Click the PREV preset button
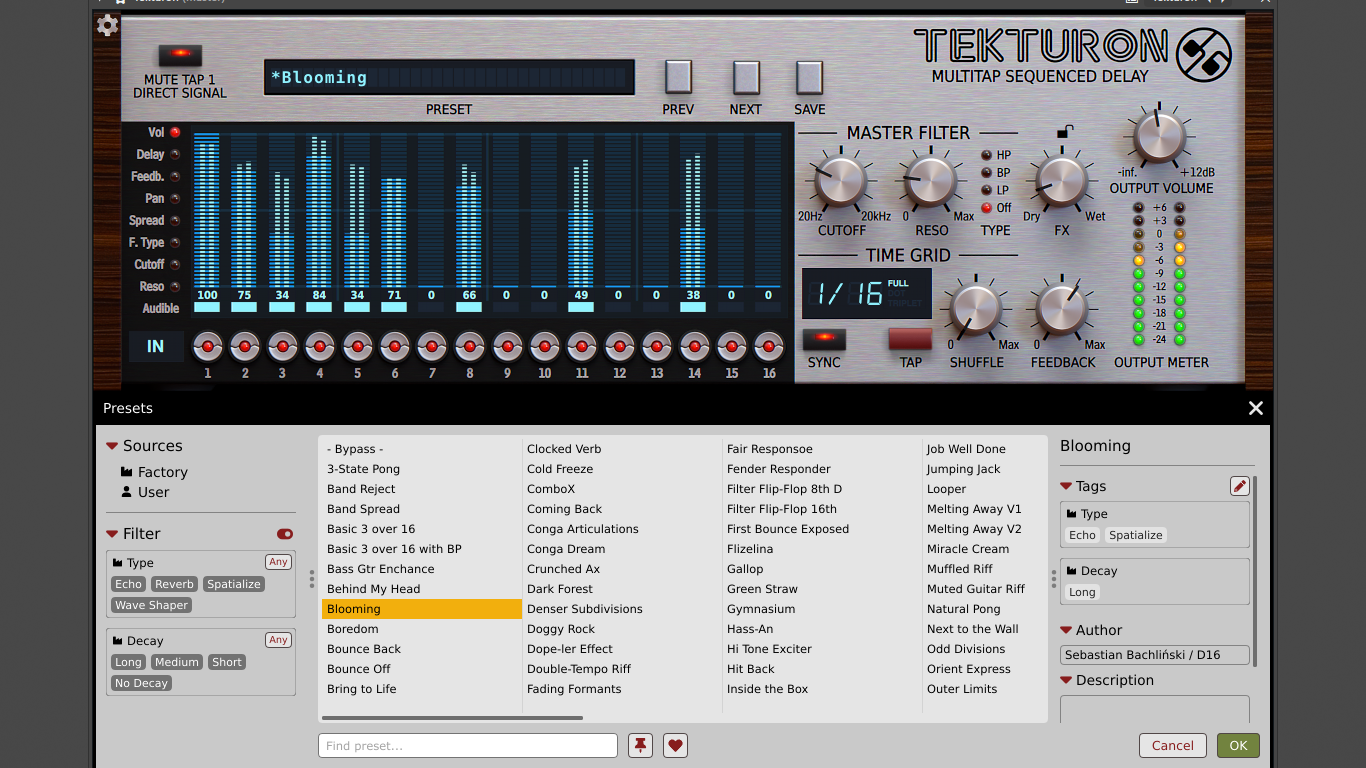The height and width of the screenshot is (768, 1366). 678,77
